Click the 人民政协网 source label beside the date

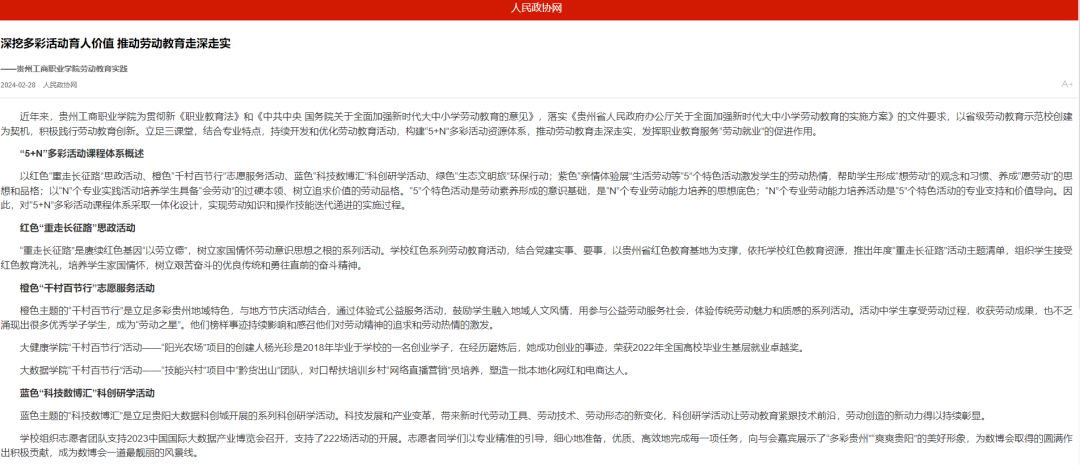point(60,85)
